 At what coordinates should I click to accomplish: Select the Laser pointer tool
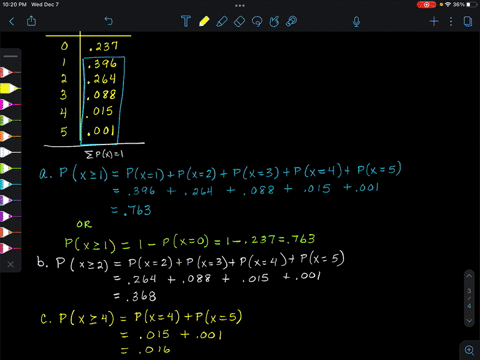tap(292, 21)
